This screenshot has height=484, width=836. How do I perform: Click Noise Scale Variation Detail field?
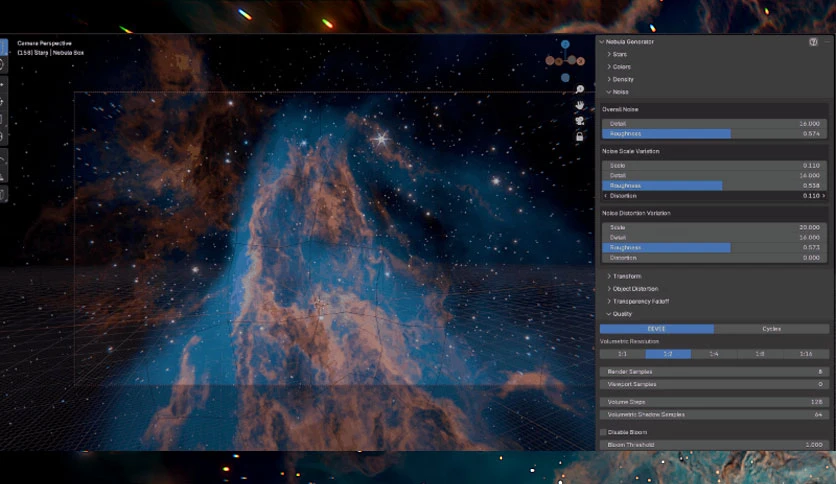[x=714, y=175]
